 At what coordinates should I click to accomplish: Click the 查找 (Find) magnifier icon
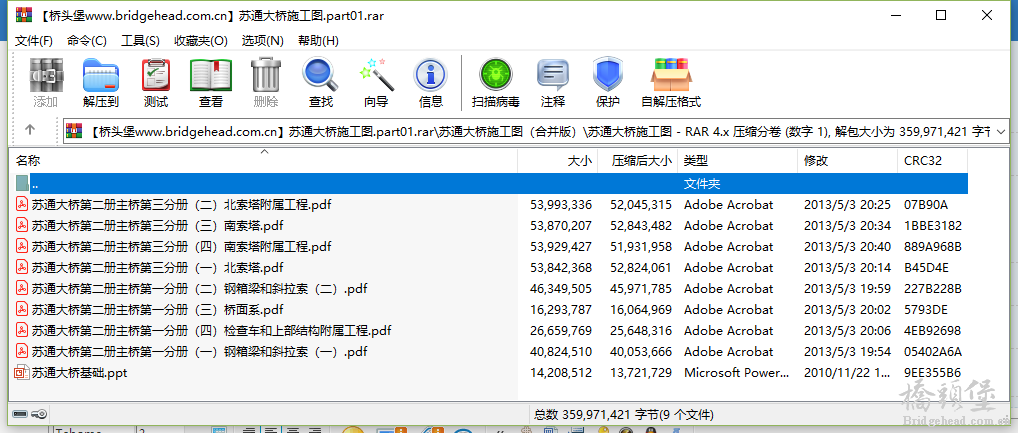[x=321, y=75]
